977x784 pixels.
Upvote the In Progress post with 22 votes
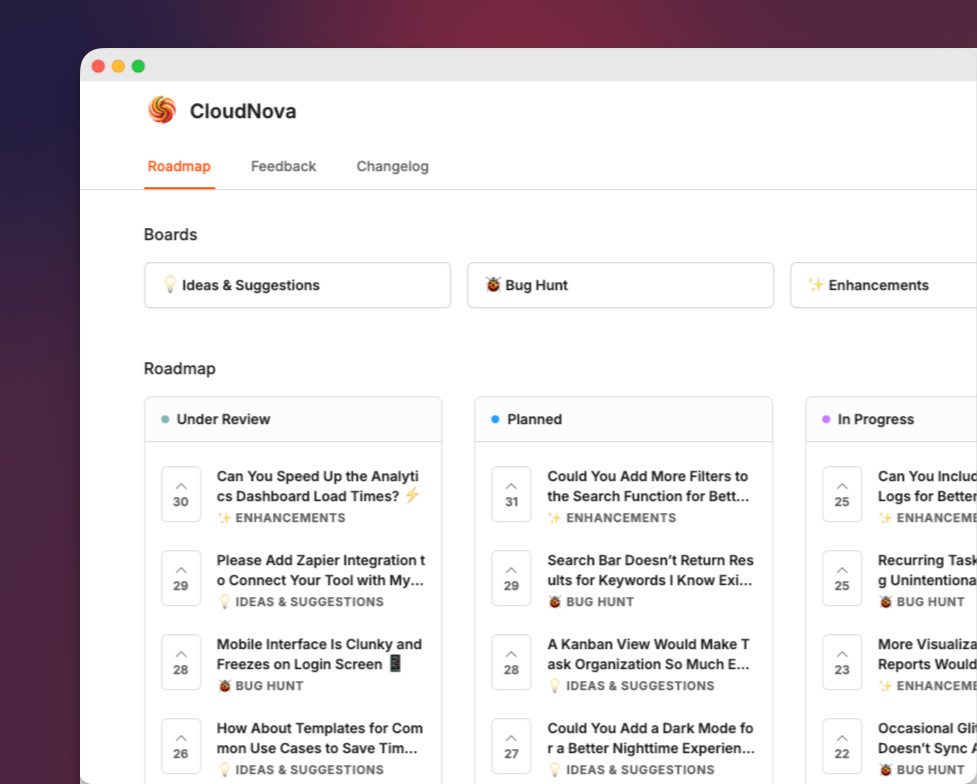[842, 747]
